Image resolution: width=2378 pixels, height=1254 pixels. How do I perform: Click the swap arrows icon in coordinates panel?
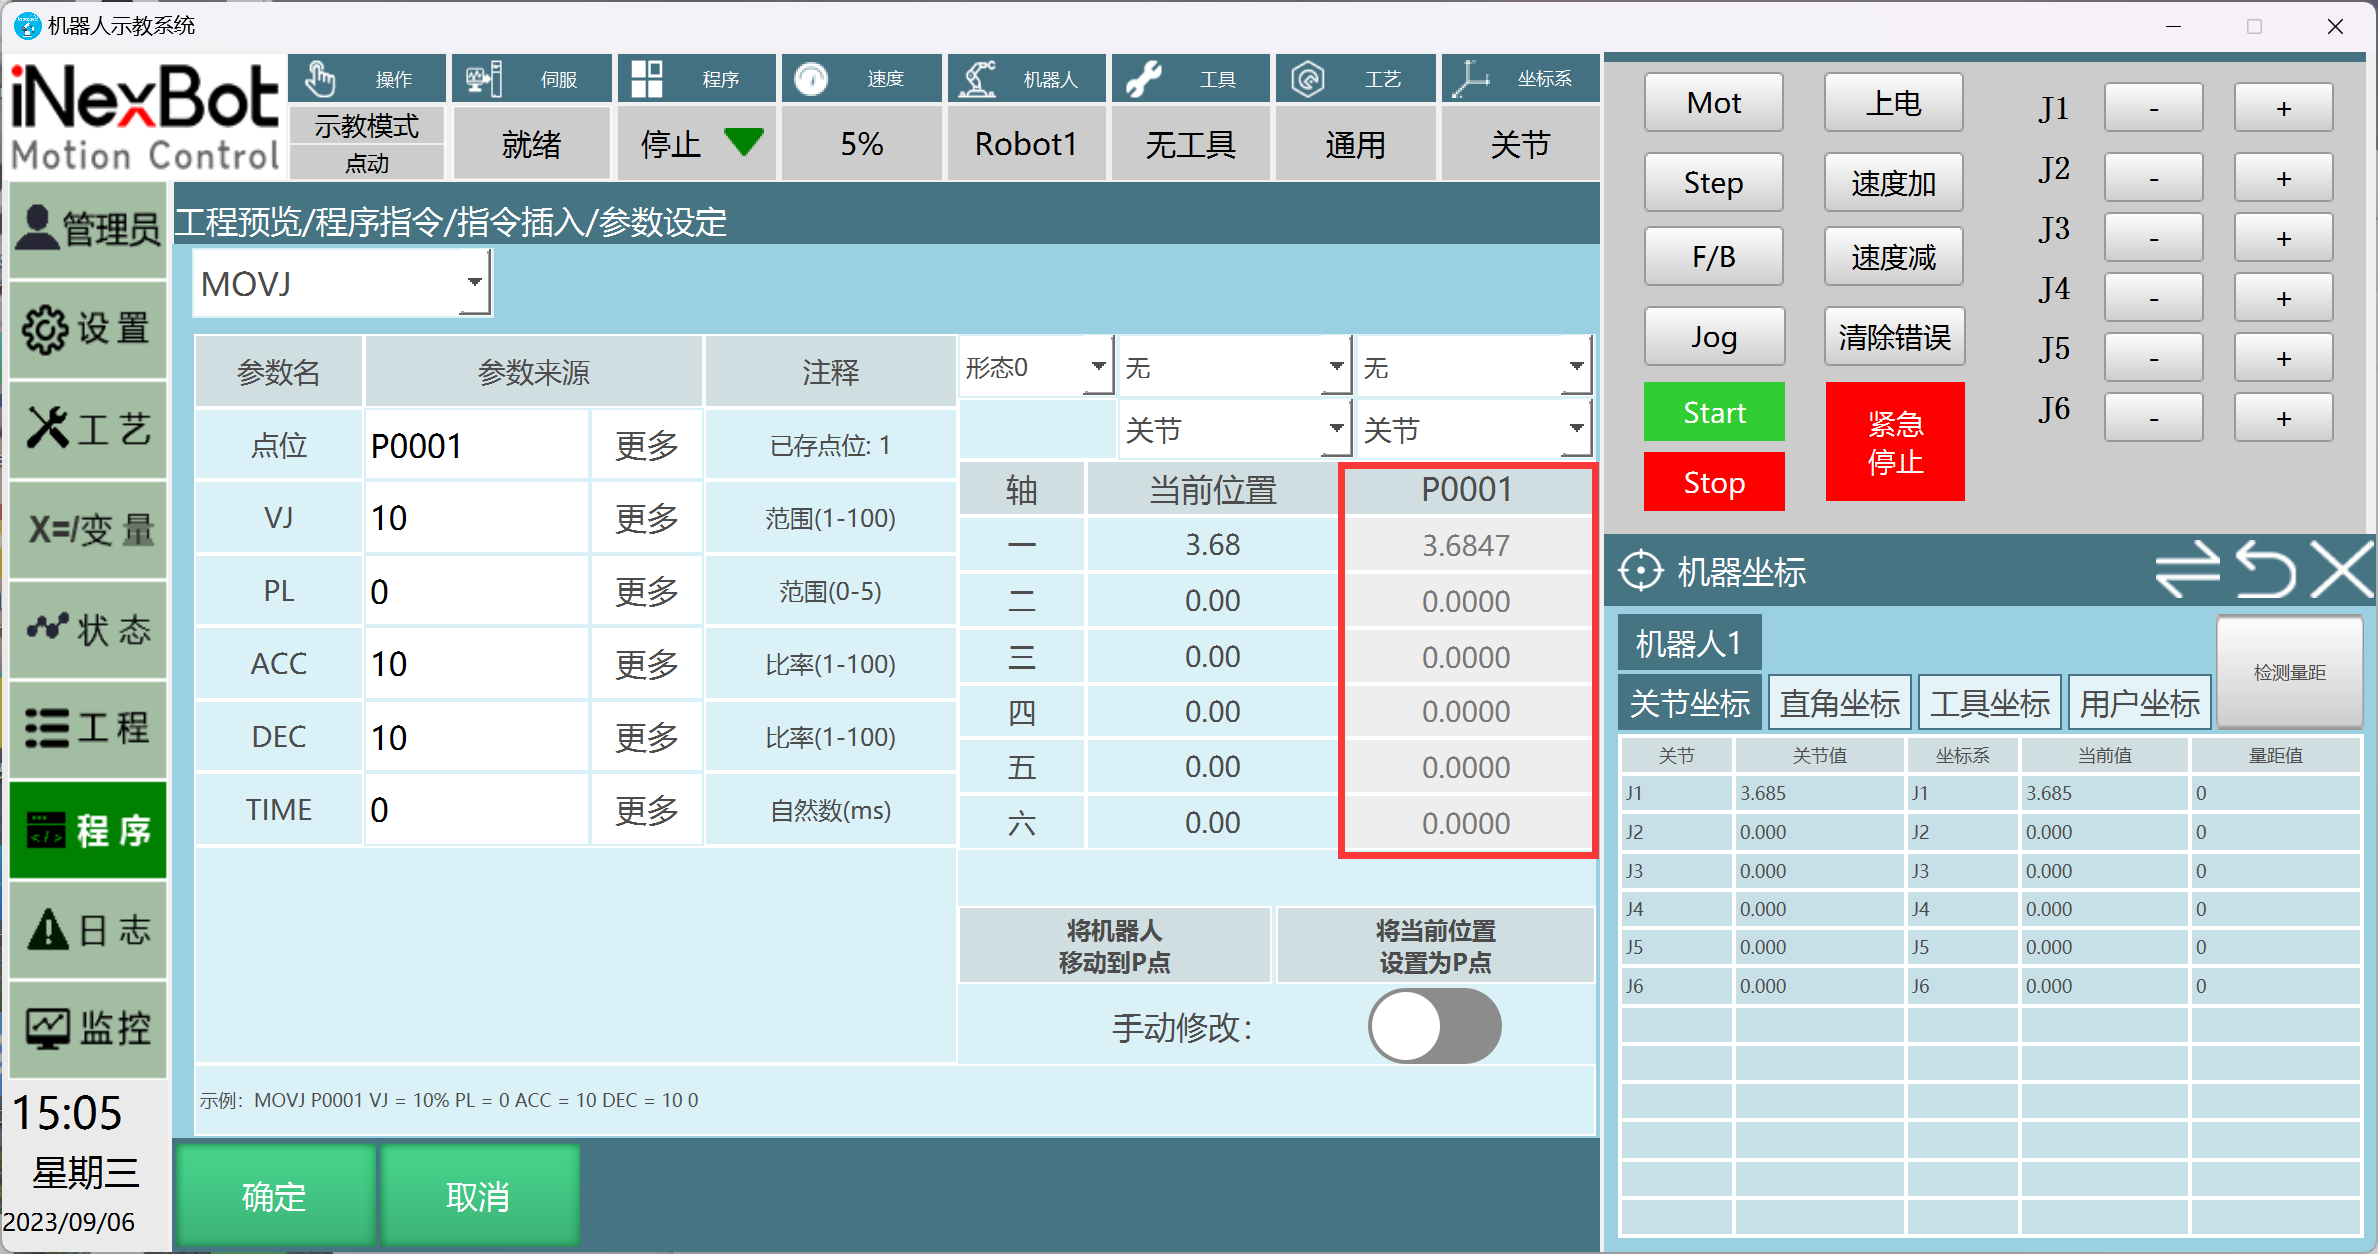point(2186,571)
